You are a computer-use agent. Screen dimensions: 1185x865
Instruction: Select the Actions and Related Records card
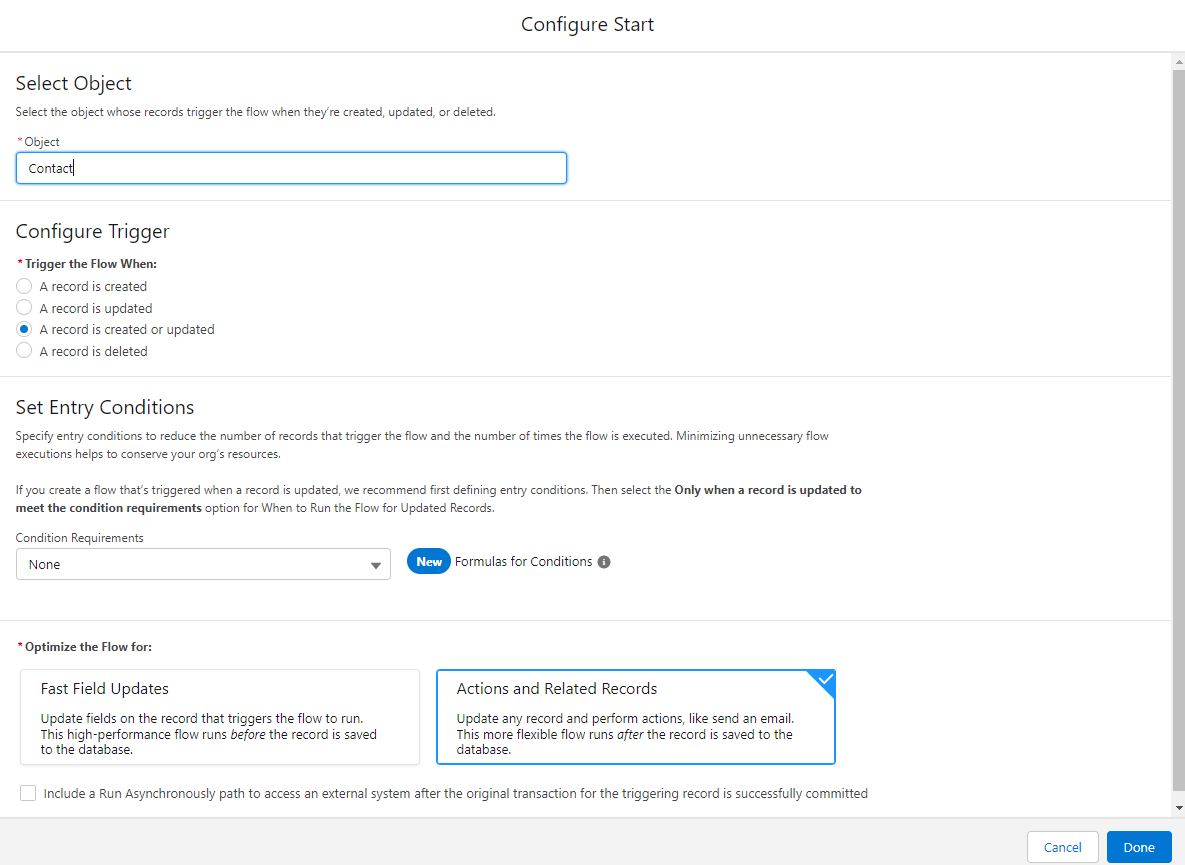pyautogui.click(x=635, y=717)
